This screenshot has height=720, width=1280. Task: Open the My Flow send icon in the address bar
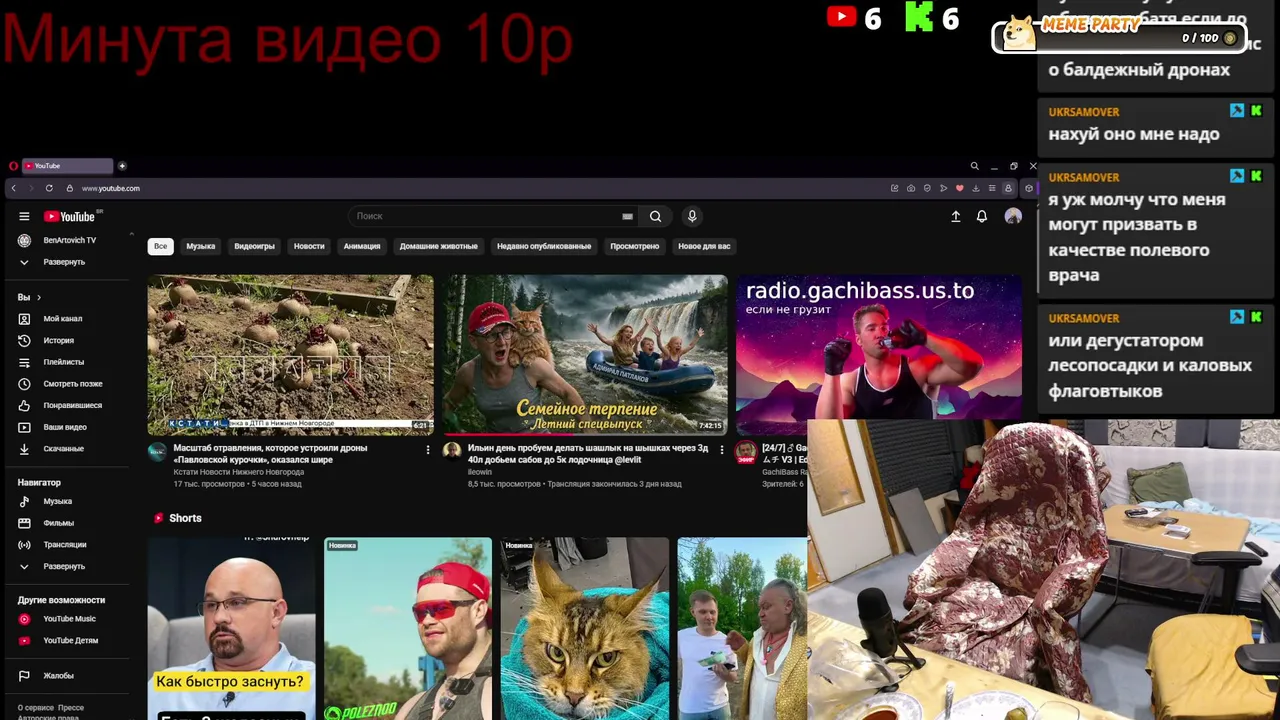[x=943, y=188]
